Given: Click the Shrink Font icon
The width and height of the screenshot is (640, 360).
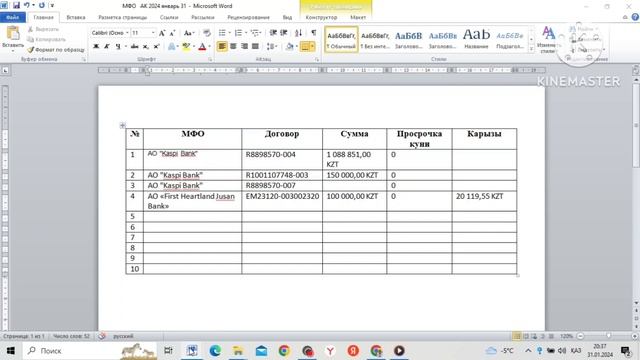Looking at the screenshot, I should [x=172, y=33].
